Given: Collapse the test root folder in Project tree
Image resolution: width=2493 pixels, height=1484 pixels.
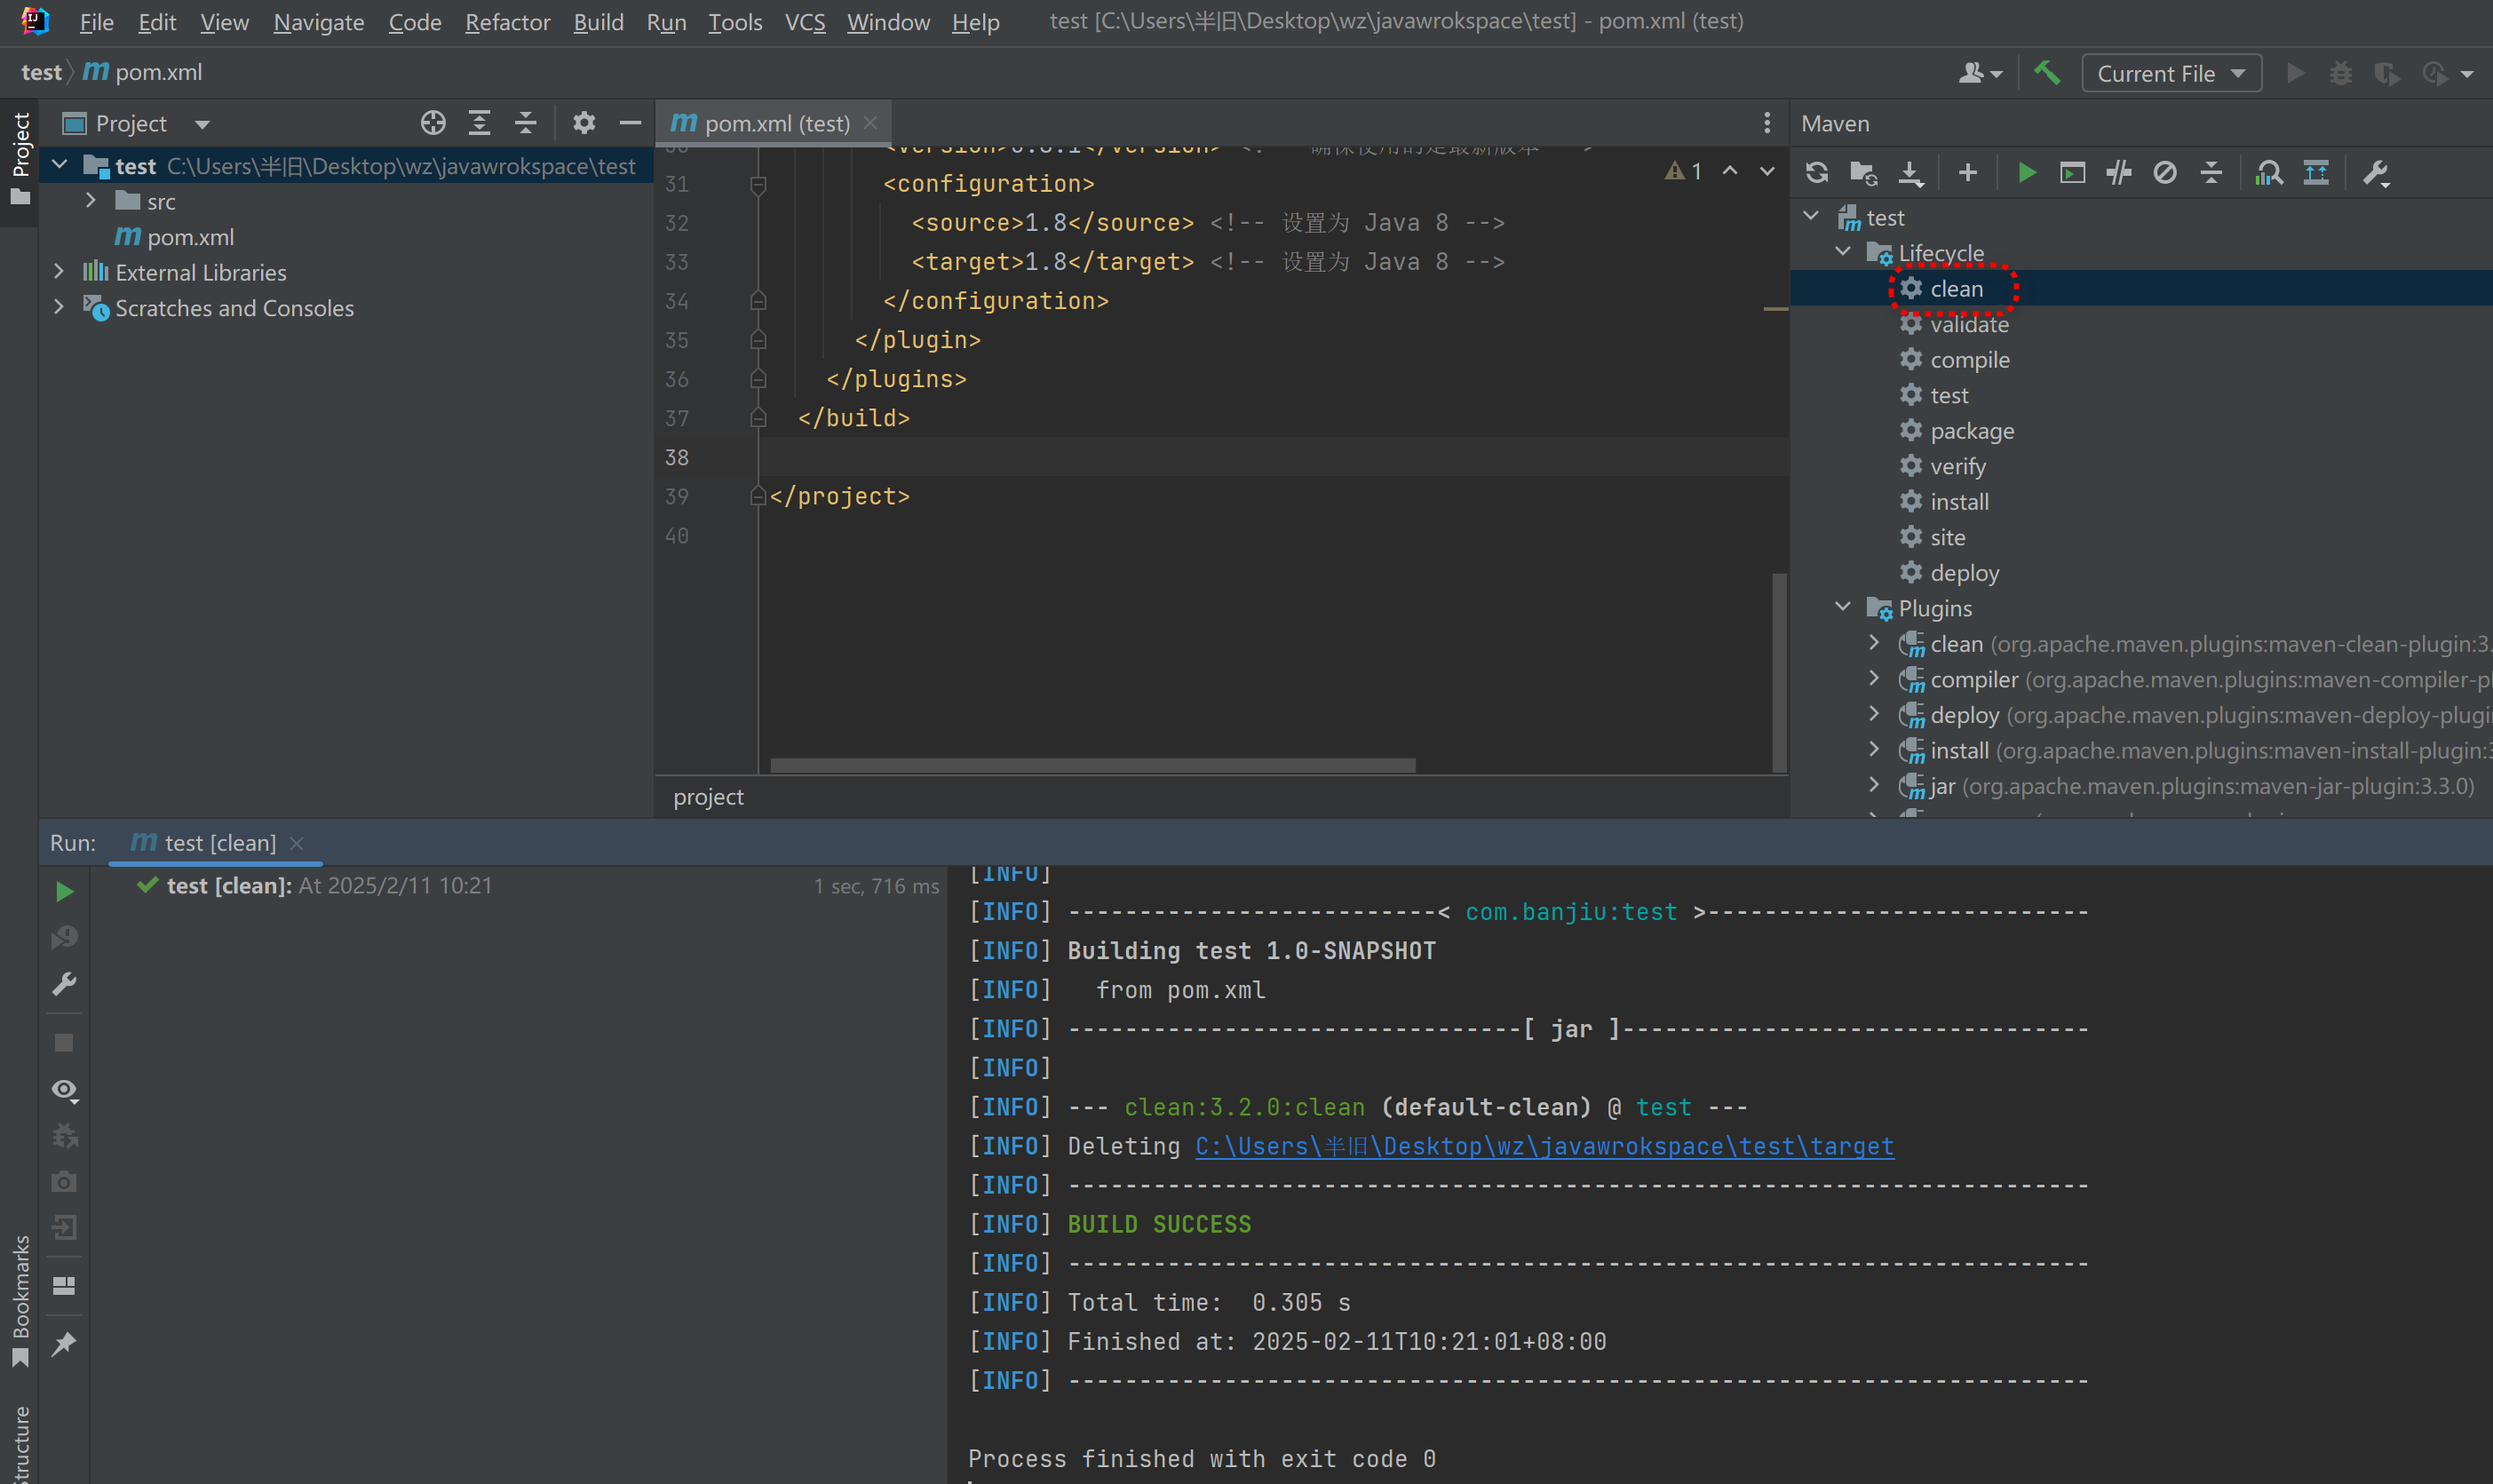Looking at the screenshot, I should (x=60, y=165).
